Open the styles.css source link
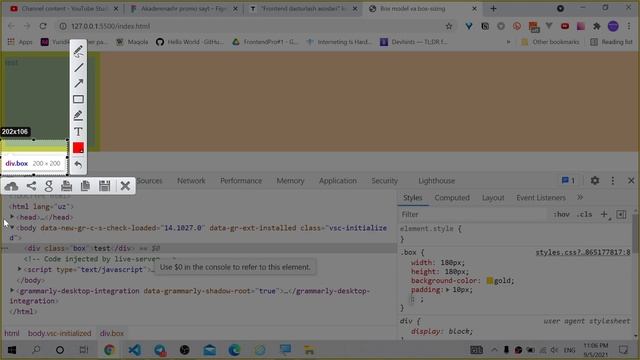The image size is (640, 360). pyautogui.click(x=582, y=252)
